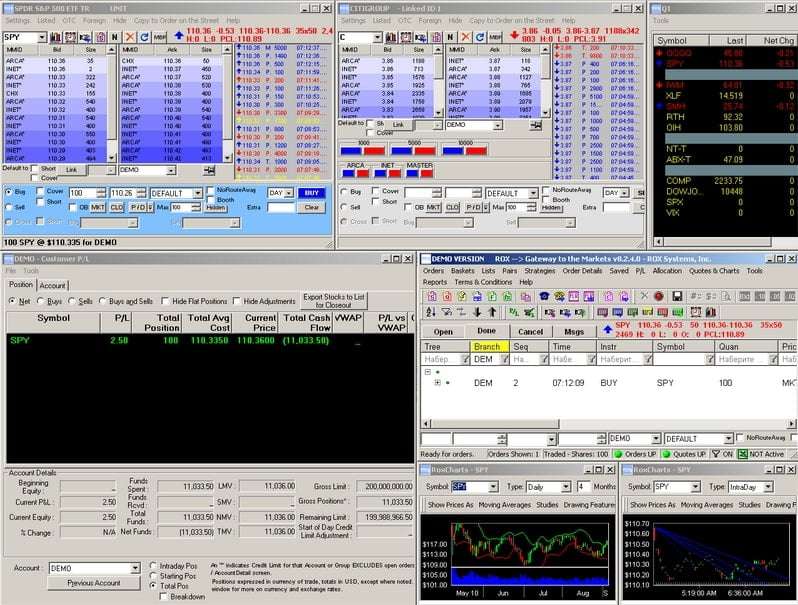The height and width of the screenshot is (605, 798).
Task: Open the C symbol dropdown in Citigroup window
Action: (x=377, y=37)
